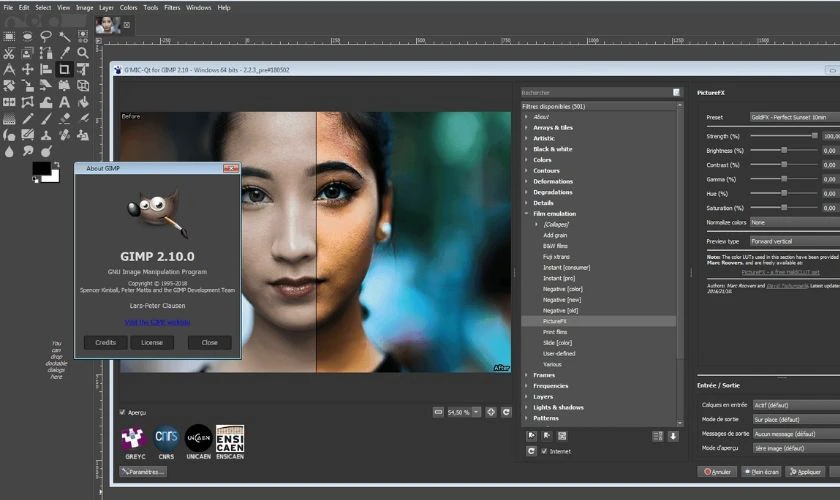Image resolution: width=840 pixels, height=500 pixels.
Task: Select the Ellipse Select tool
Action: click(27, 36)
